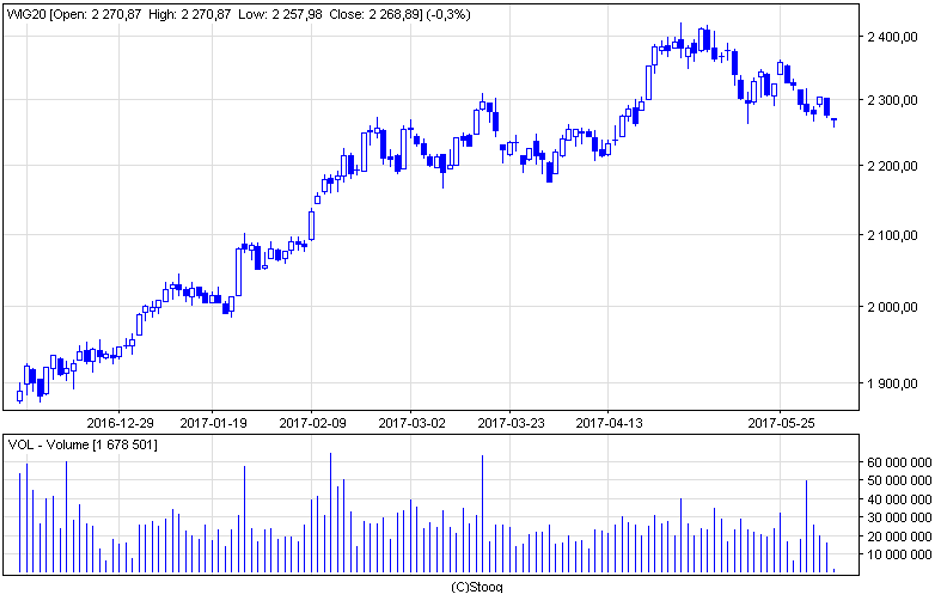Click the 60 000 000 volume axis label
948x593 pixels.
click(x=898, y=463)
